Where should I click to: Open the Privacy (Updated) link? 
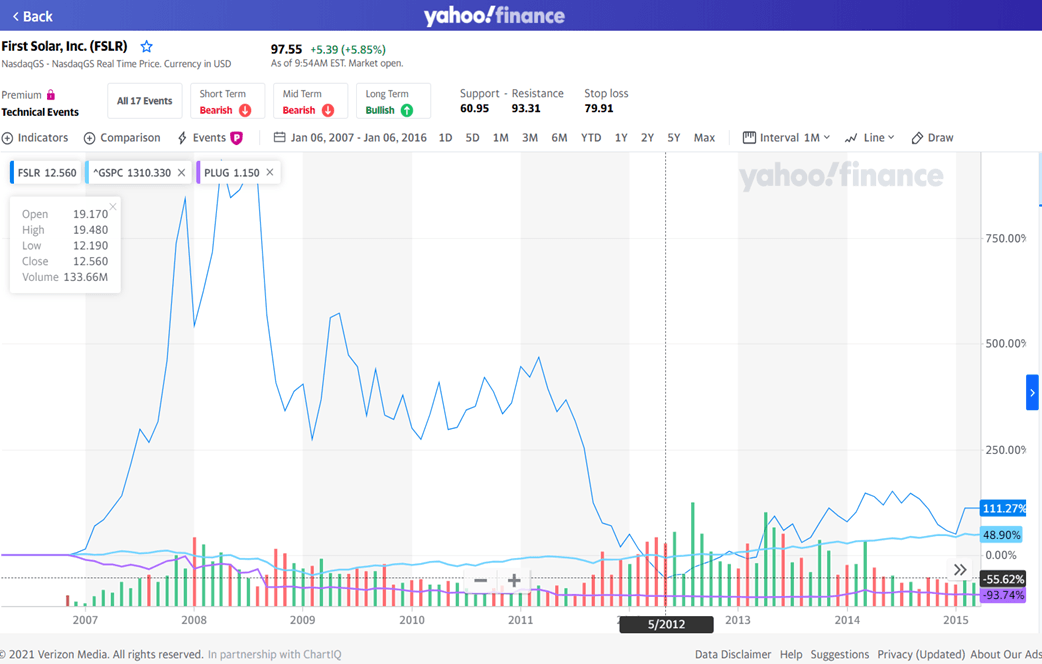tap(921, 655)
